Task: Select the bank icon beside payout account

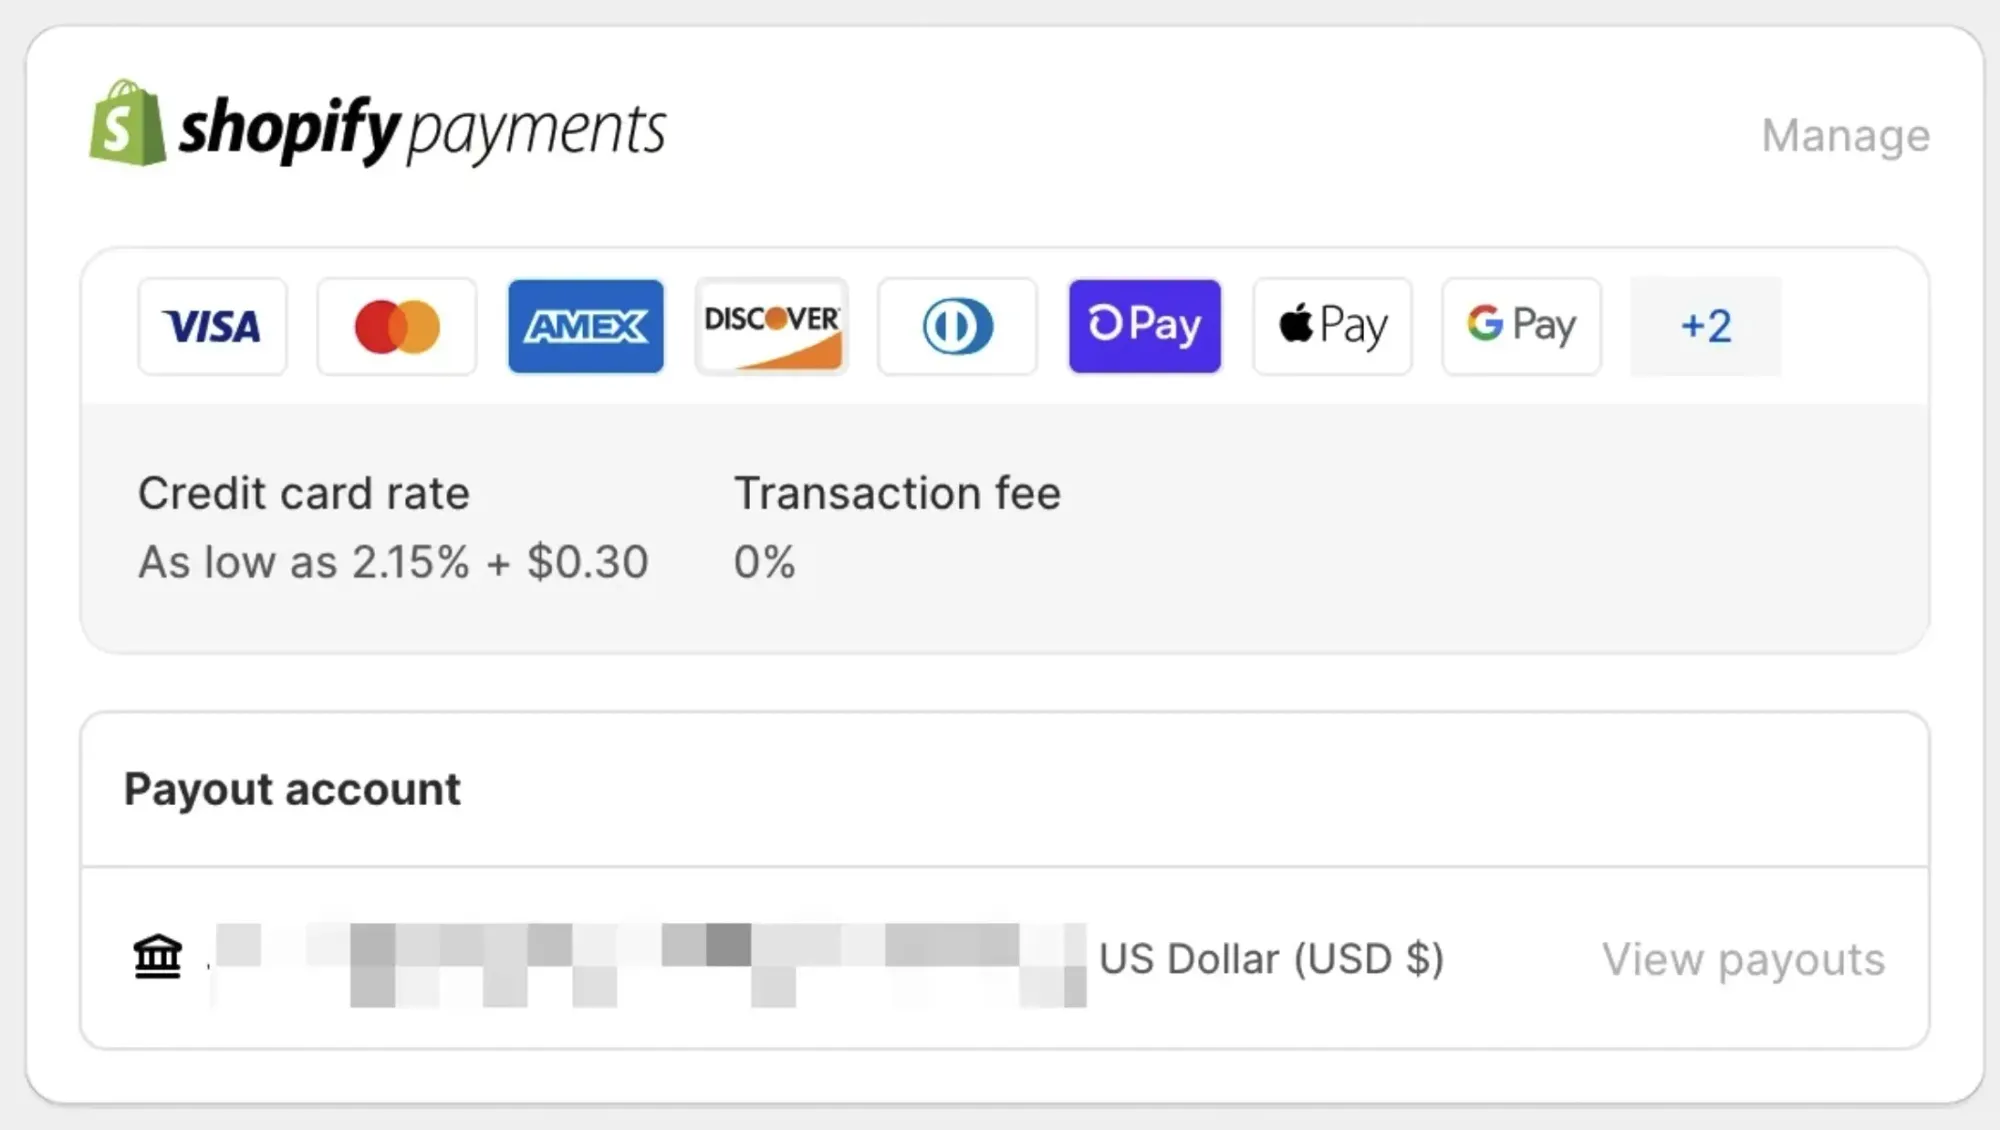Action: coord(156,957)
